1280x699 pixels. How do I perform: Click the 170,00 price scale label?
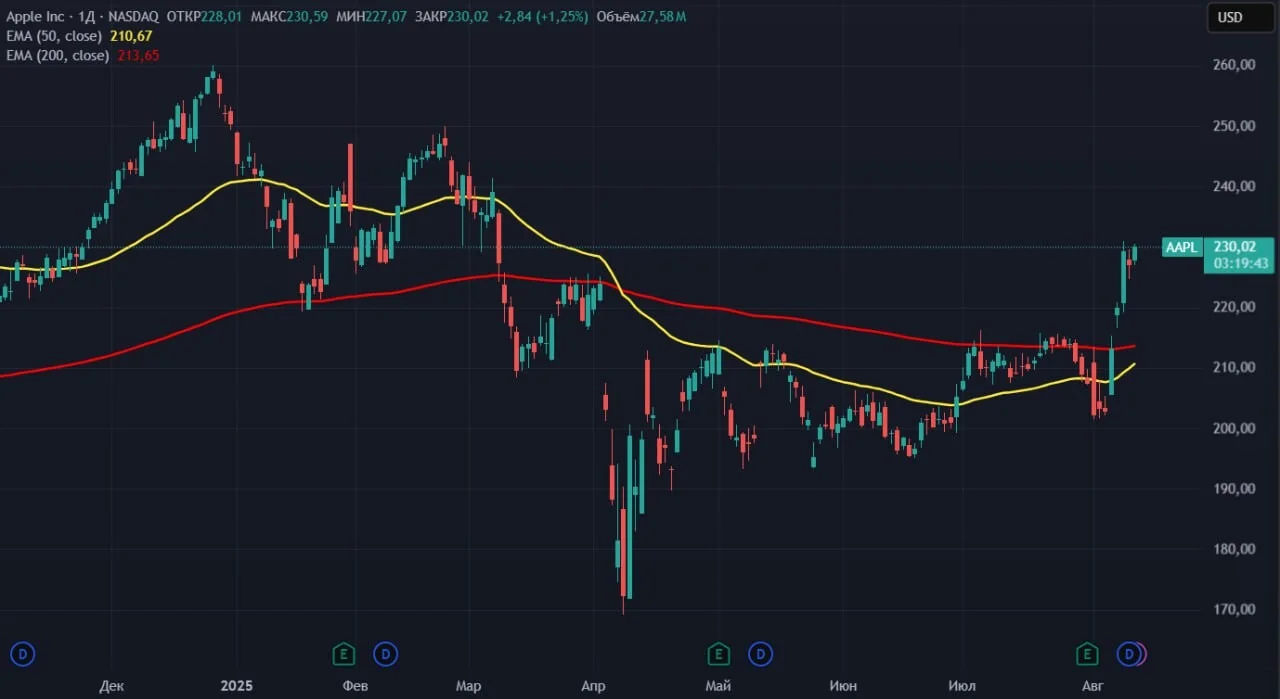point(1233,610)
